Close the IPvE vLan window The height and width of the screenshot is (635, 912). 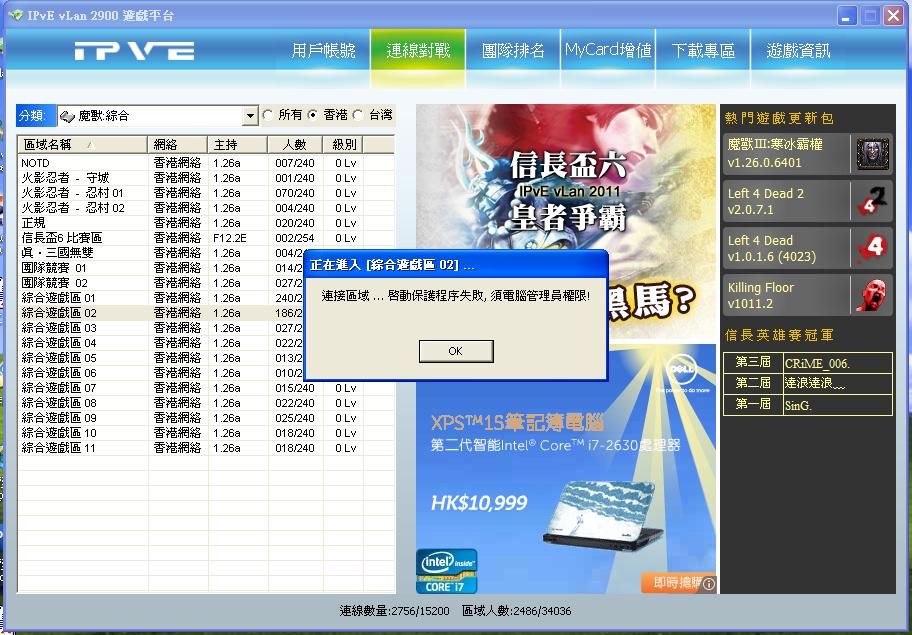[x=893, y=16]
